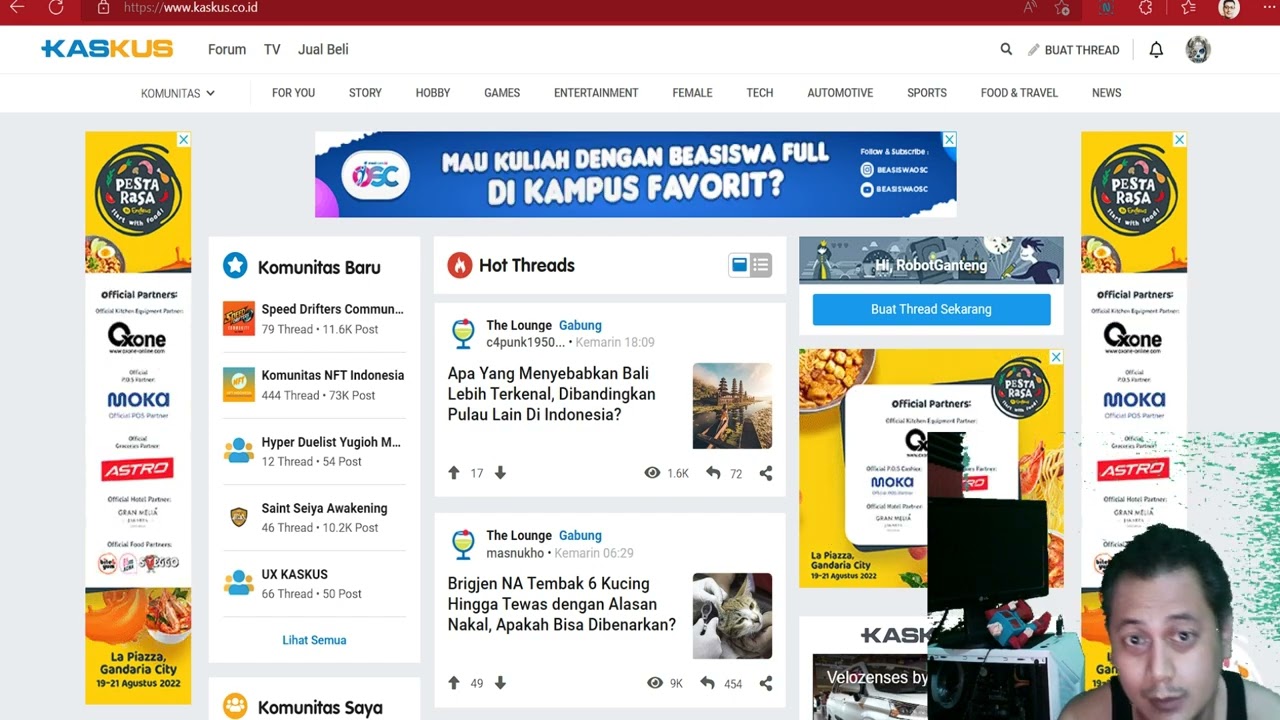Close the left Pesta Rasa ad

coord(183,140)
